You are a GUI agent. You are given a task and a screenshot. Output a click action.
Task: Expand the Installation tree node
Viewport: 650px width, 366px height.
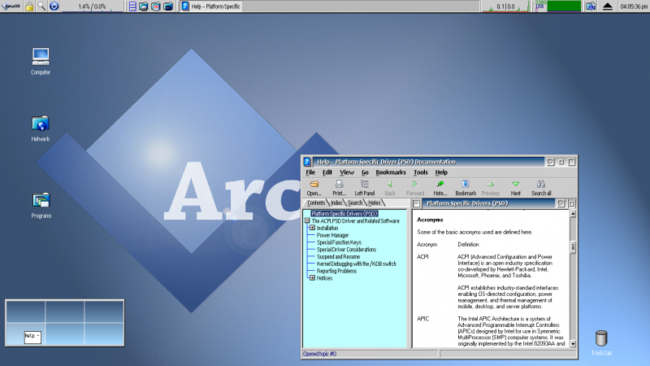tap(312, 228)
